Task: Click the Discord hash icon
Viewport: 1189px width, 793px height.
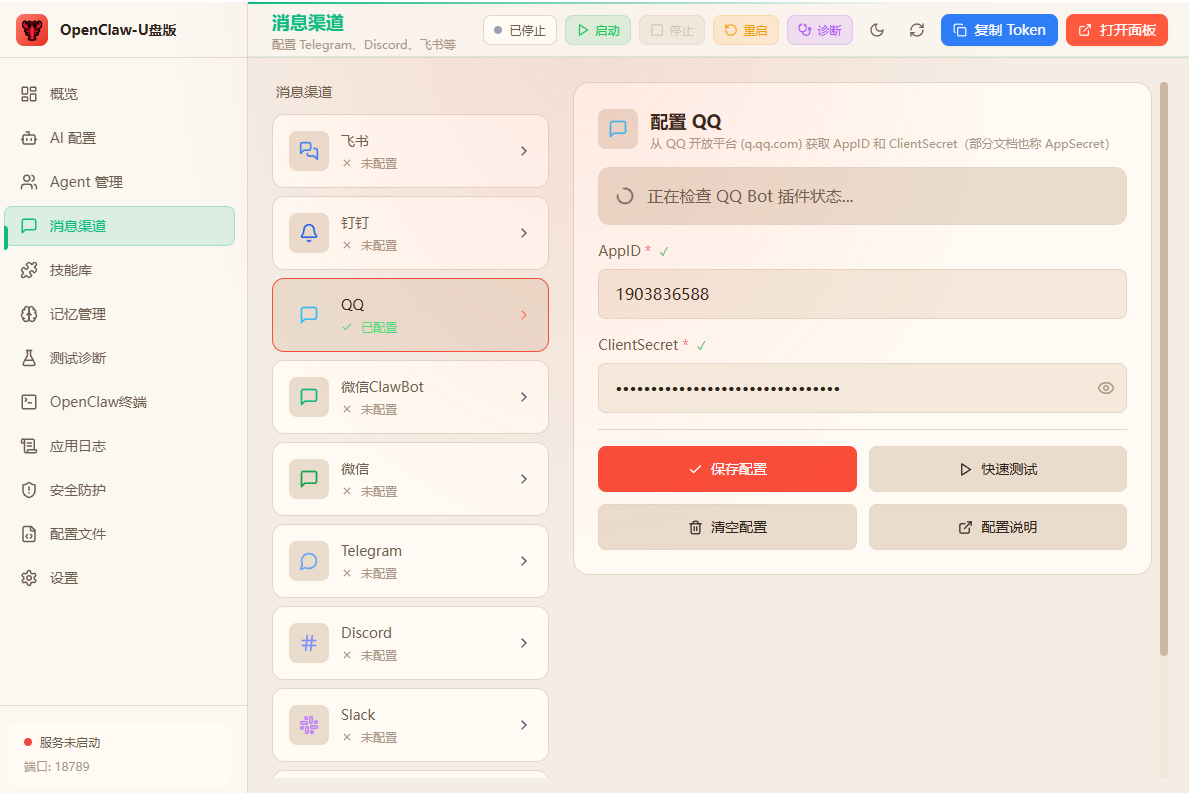Action: coord(309,643)
